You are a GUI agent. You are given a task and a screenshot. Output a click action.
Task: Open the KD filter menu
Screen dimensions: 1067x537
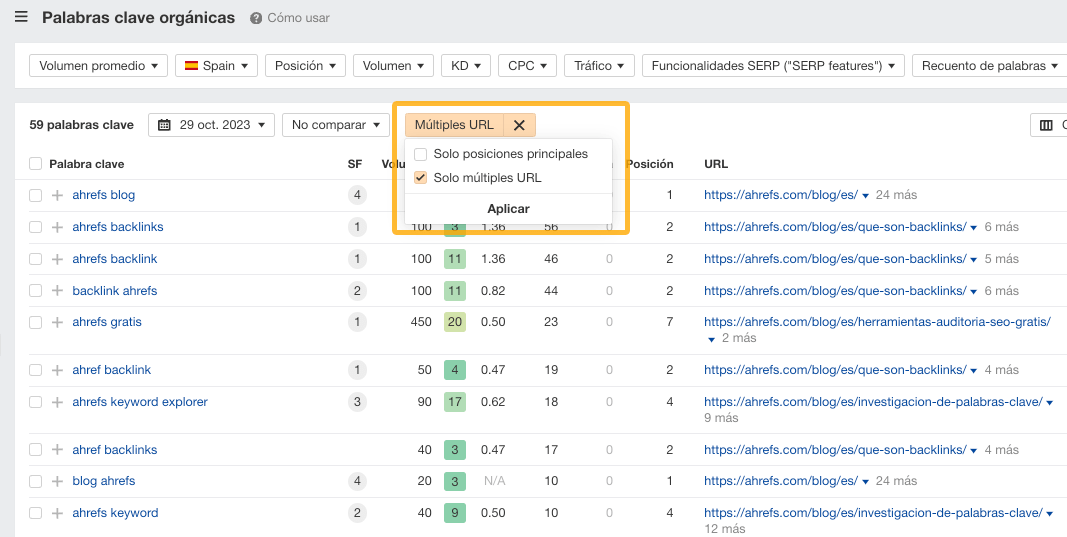[465, 66]
